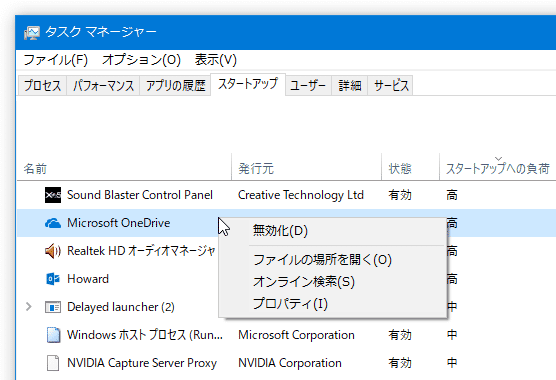Choose ファイルの場所を開く(O) in context menu
This screenshot has height=380, width=556.
click(x=332, y=260)
